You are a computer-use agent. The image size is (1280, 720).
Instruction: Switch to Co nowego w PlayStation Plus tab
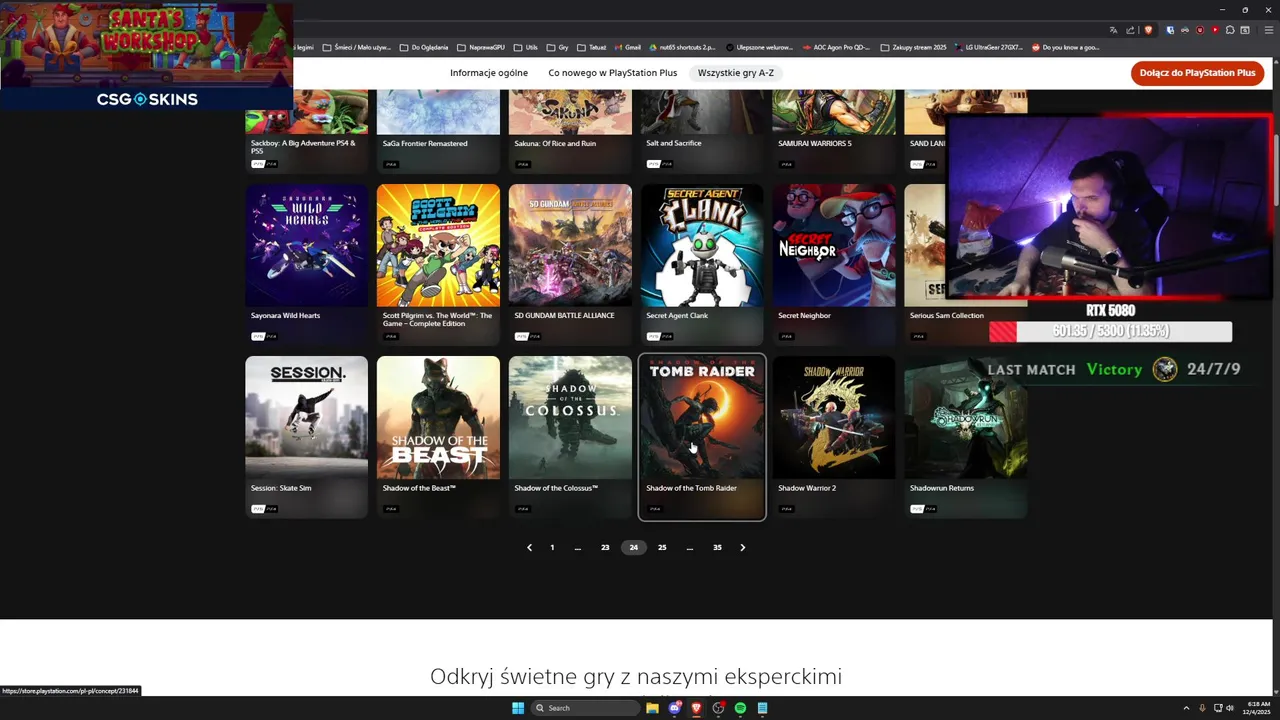[613, 73]
